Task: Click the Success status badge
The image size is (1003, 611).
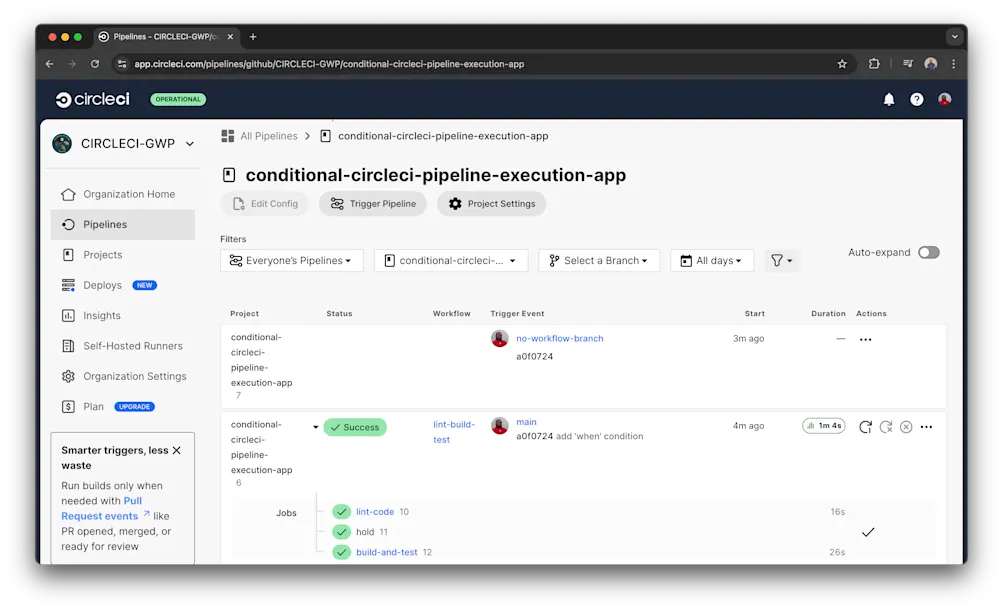Action: (x=355, y=427)
